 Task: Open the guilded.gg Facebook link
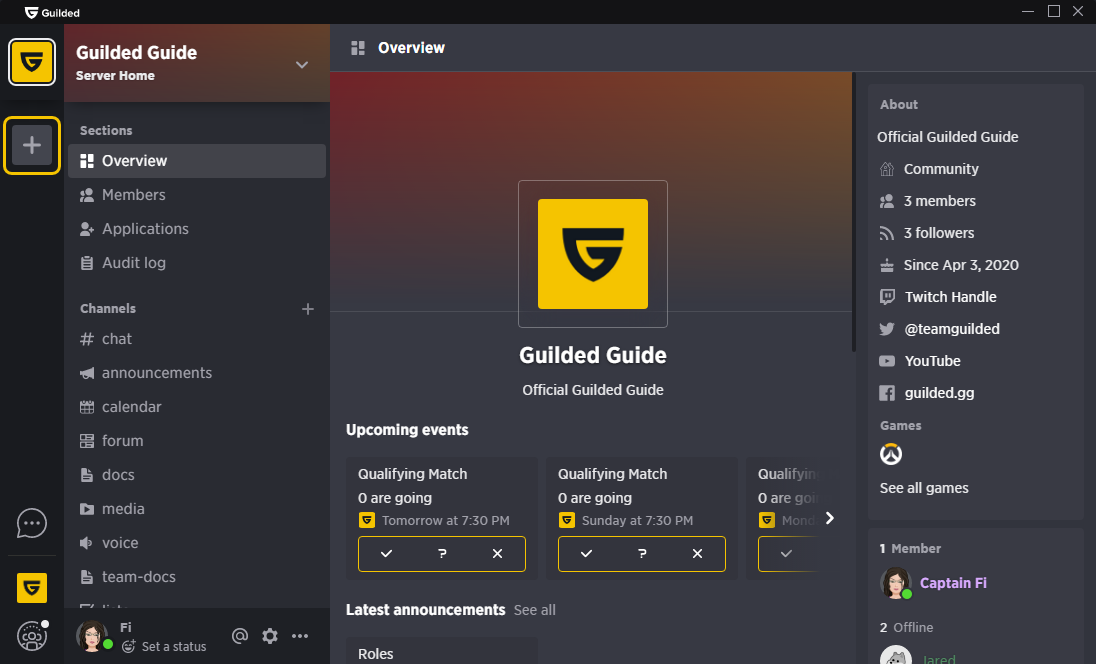[927, 394]
